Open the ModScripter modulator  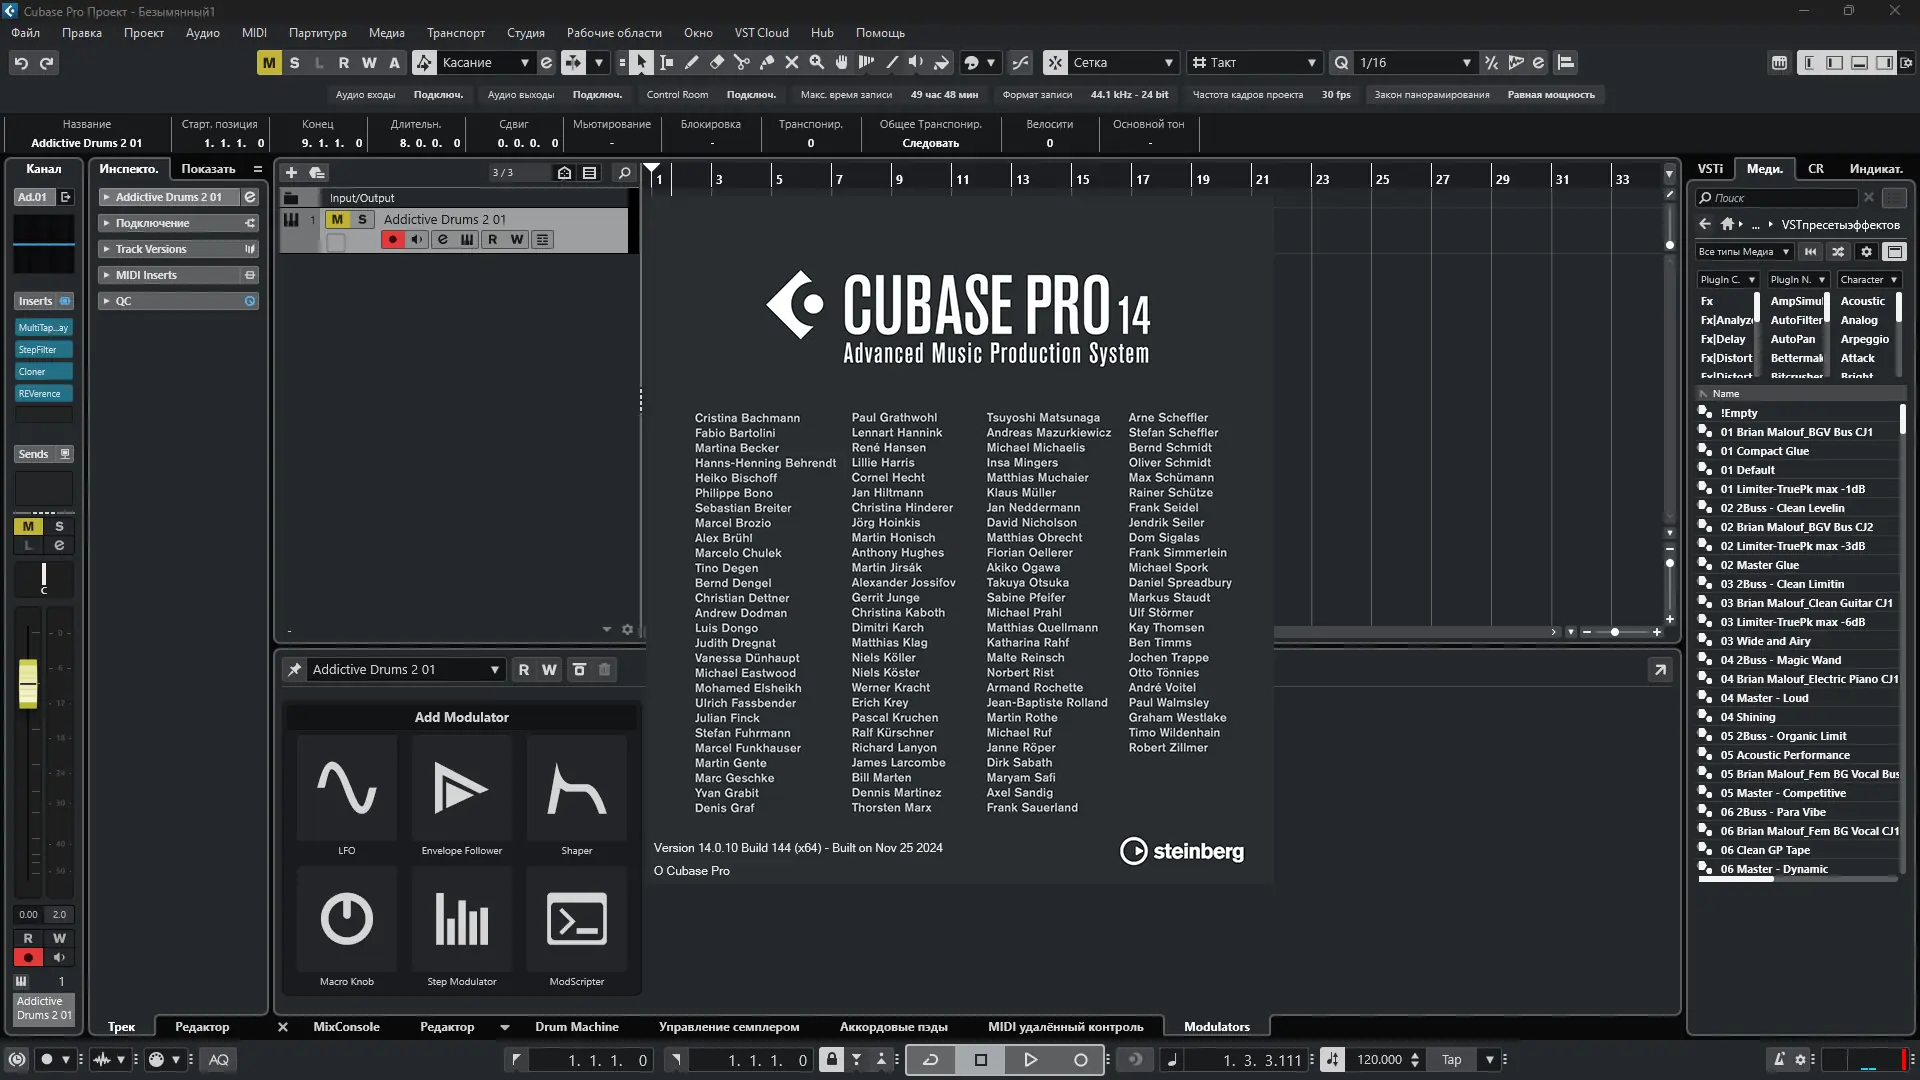576,920
